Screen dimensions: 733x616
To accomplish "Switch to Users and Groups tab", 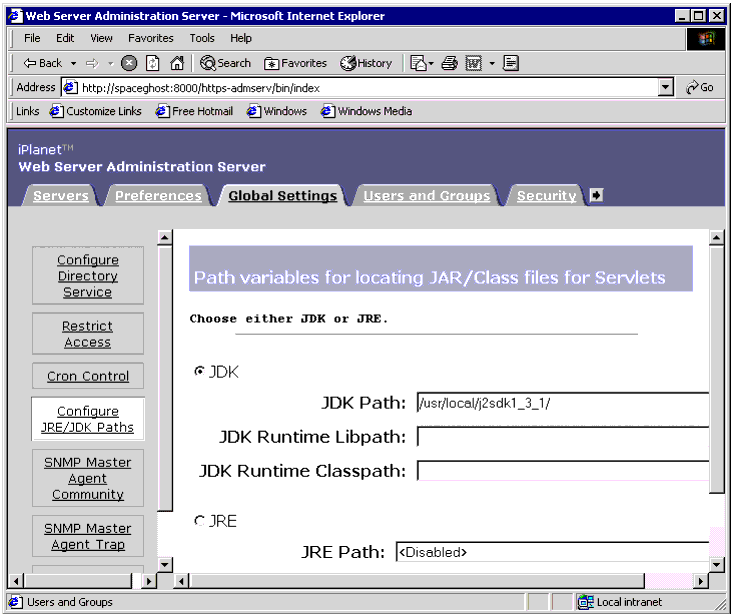I will pos(427,195).
